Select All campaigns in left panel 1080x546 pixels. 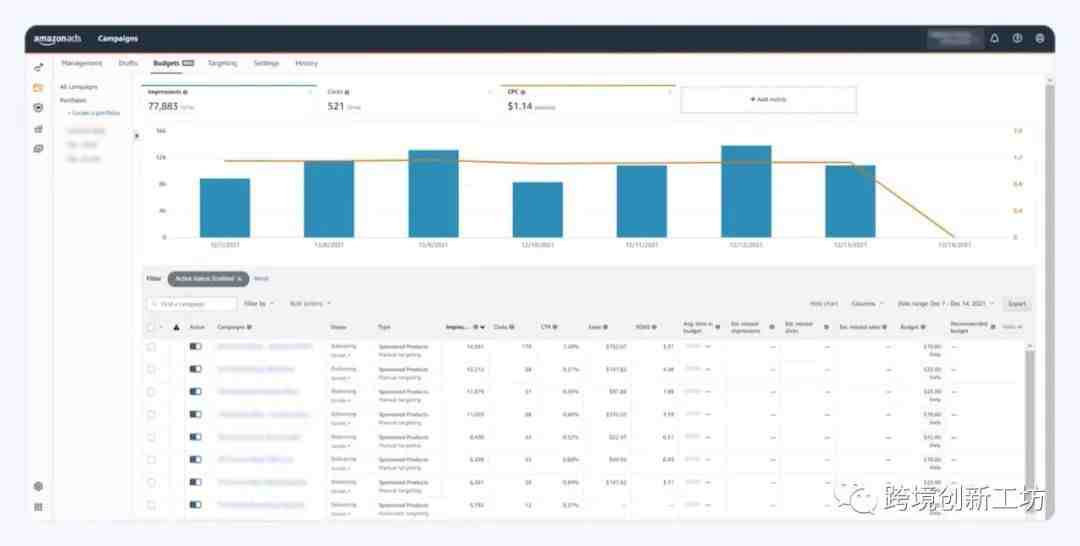pos(79,87)
